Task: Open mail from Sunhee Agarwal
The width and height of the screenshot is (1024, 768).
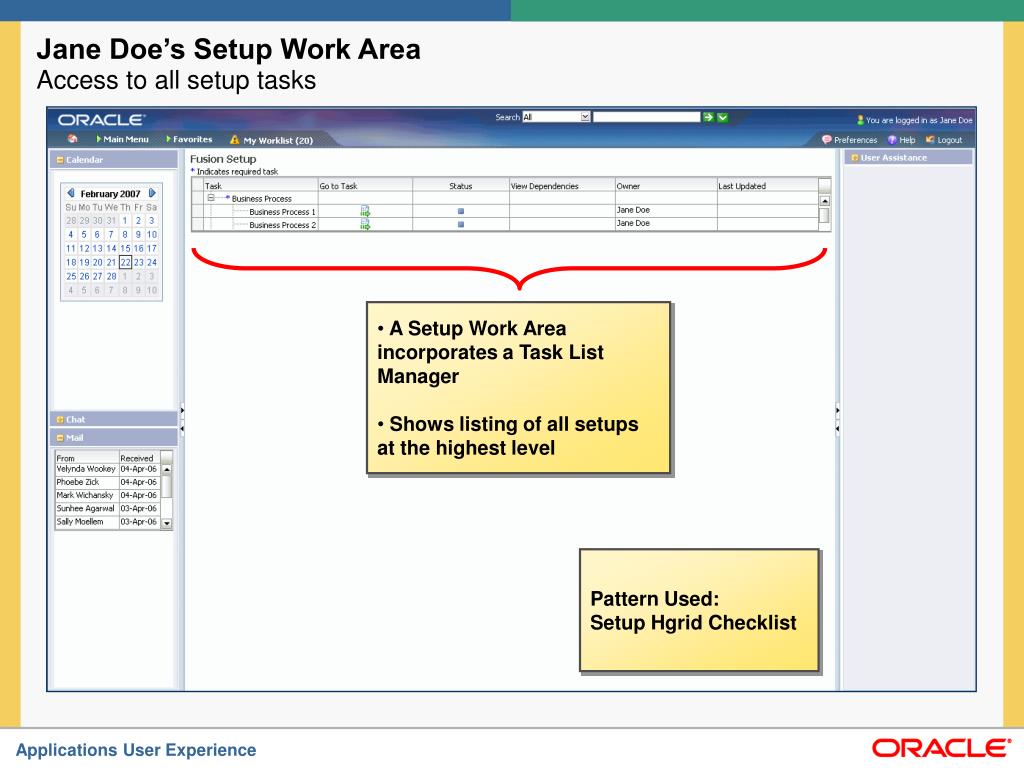Action: pyautogui.click(x=108, y=508)
